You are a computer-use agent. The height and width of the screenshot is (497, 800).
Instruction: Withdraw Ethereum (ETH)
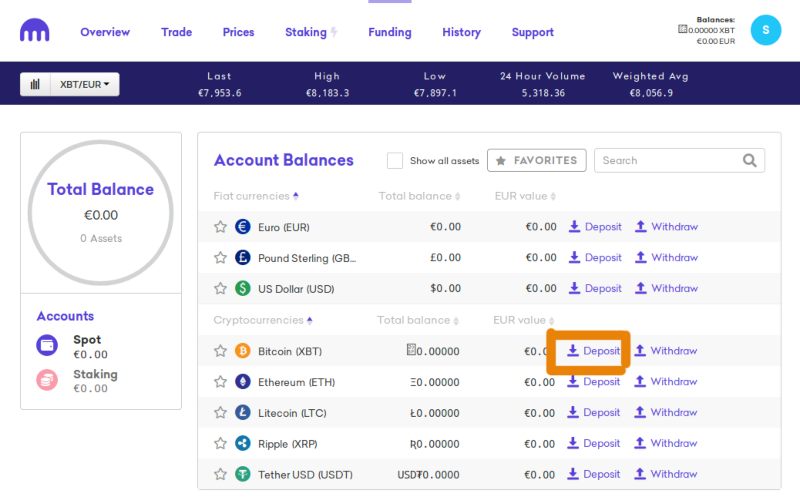665,382
